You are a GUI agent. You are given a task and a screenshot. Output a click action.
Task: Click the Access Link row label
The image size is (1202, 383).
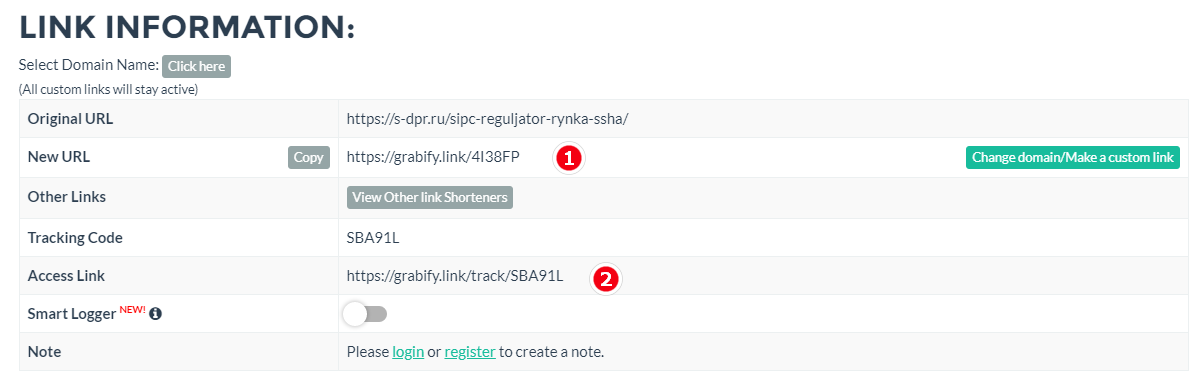[66, 276]
